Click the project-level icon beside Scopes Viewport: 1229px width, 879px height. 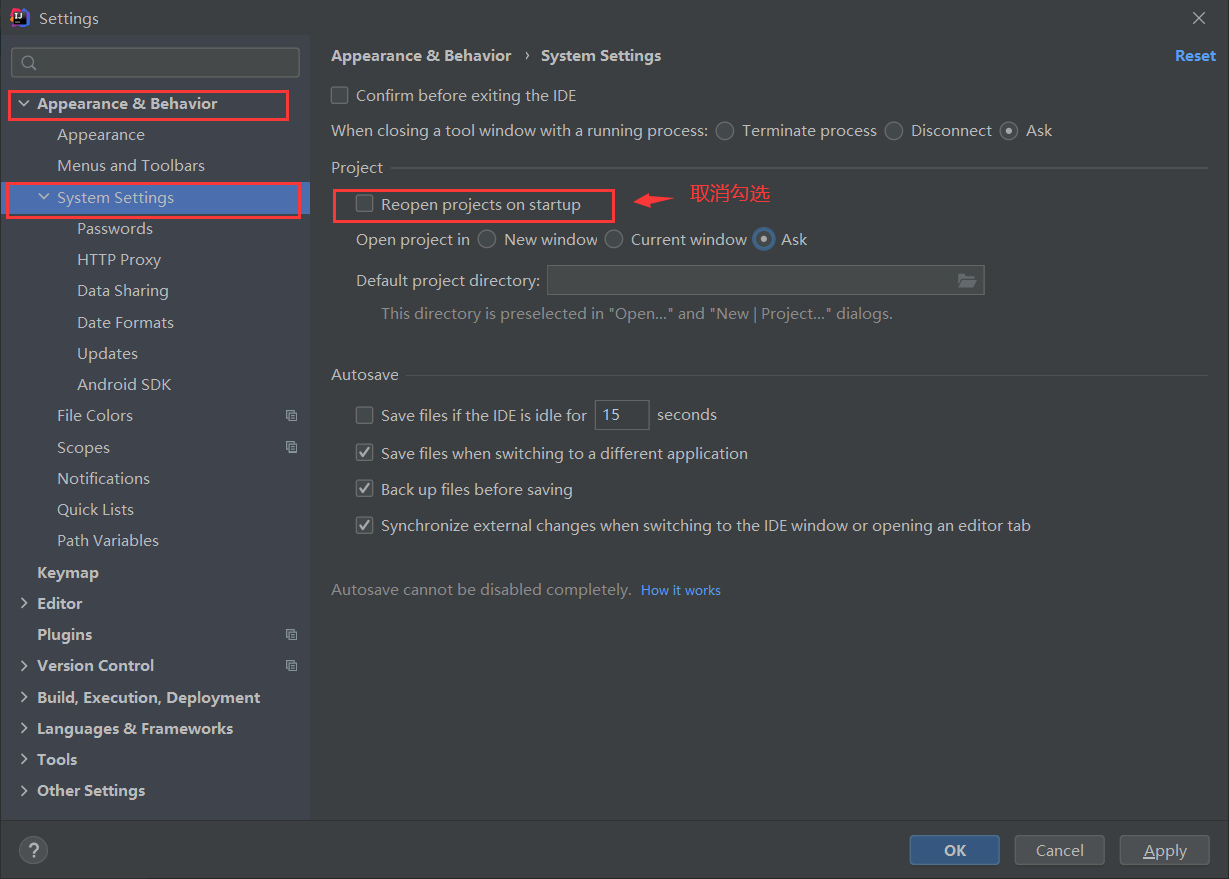click(x=291, y=447)
